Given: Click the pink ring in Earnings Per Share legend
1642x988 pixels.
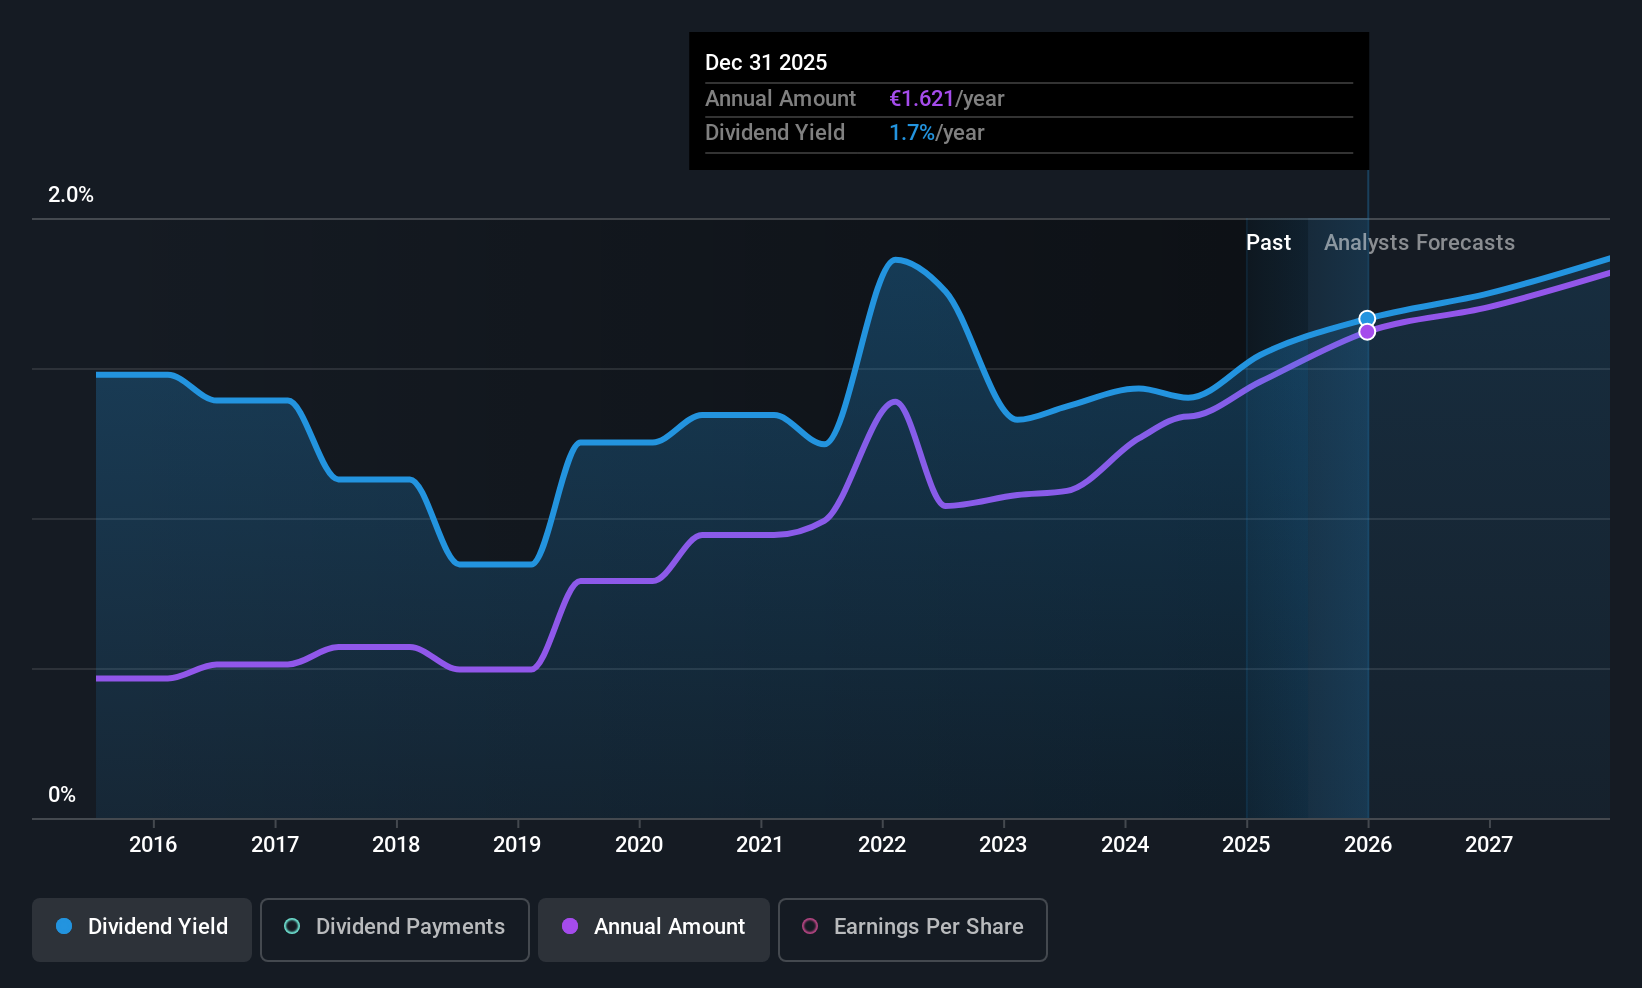Looking at the screenshot, I should point(810,926).
